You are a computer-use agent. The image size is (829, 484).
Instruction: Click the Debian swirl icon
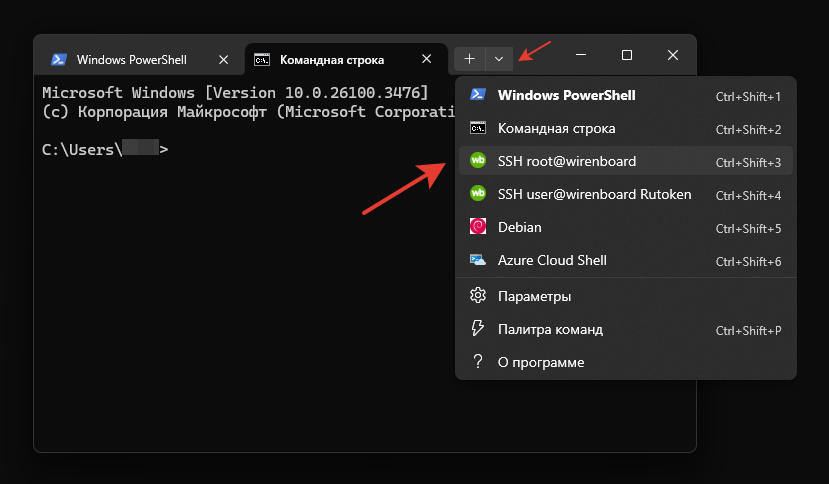click(478, 226)
